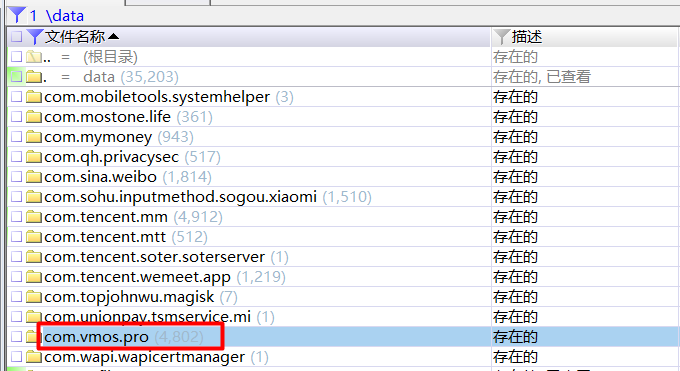Check the box for com.wapi.wapicertmanager
The image size is (680, 371).
[16, 357]
